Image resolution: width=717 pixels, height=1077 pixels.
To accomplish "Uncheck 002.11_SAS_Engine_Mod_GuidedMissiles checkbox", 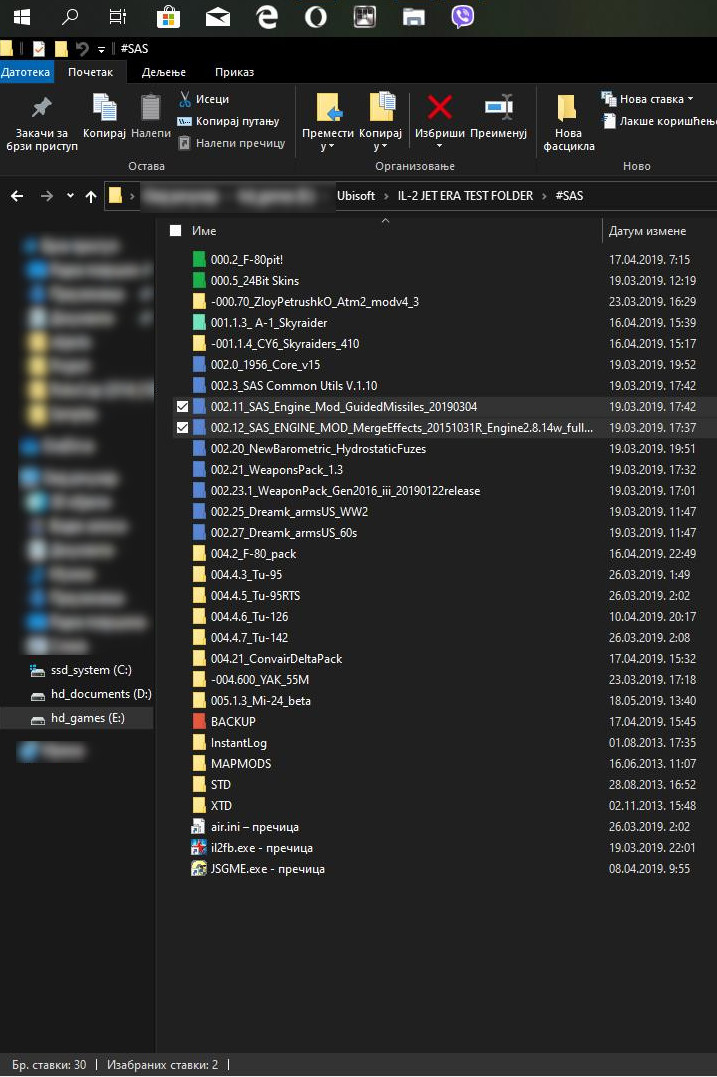I will [182, 407].
